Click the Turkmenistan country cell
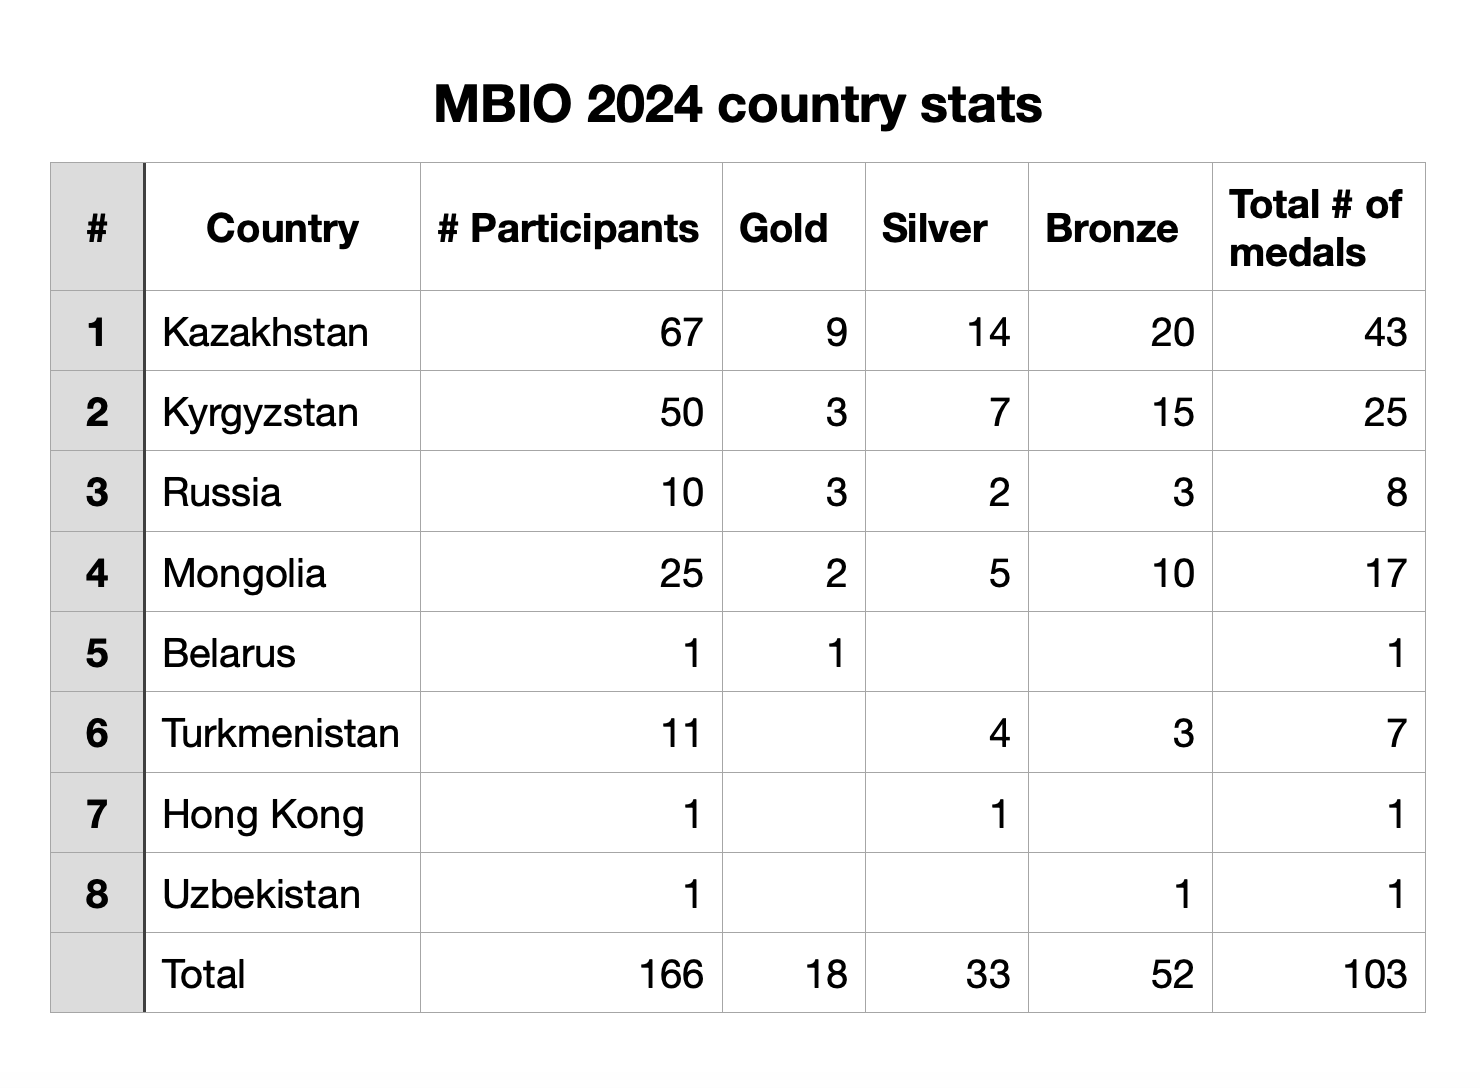The width and height of the screenshot is (1480, 1088). coord(280,733)
